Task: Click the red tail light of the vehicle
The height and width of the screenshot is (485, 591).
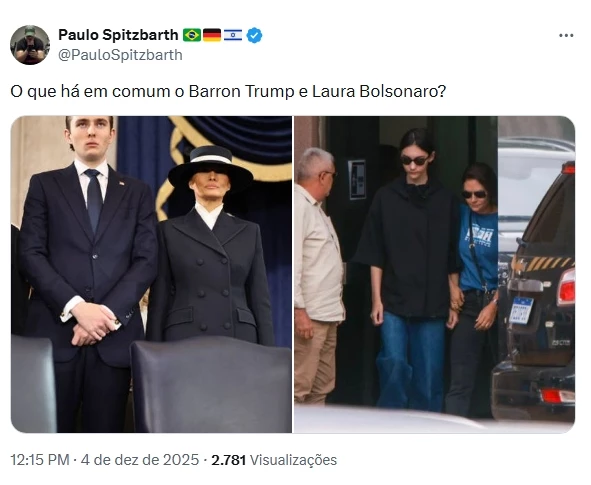Action: point(566,286)
